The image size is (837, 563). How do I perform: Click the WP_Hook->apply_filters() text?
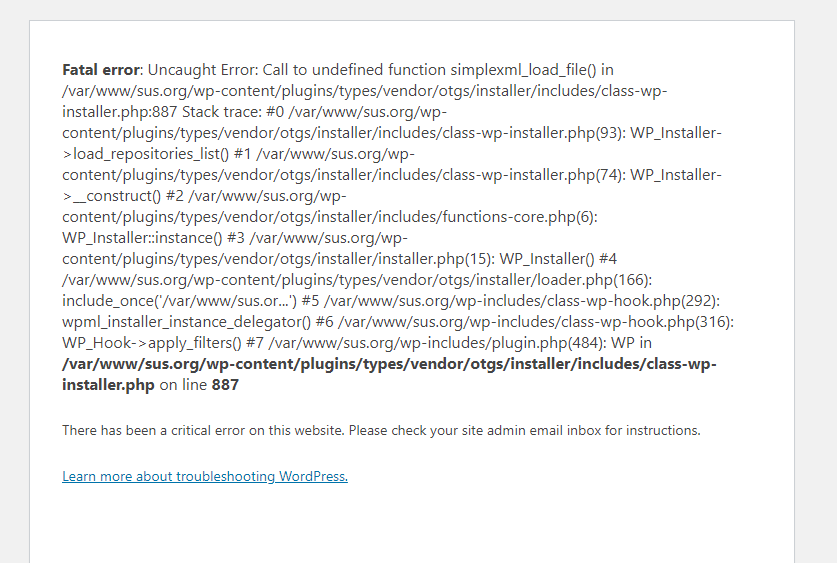[152, 343]
